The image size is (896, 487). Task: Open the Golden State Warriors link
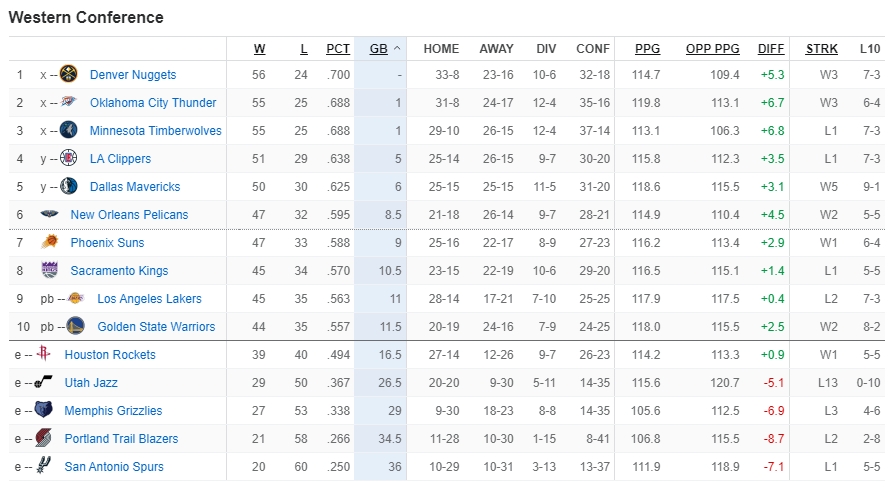click(156, 327)
